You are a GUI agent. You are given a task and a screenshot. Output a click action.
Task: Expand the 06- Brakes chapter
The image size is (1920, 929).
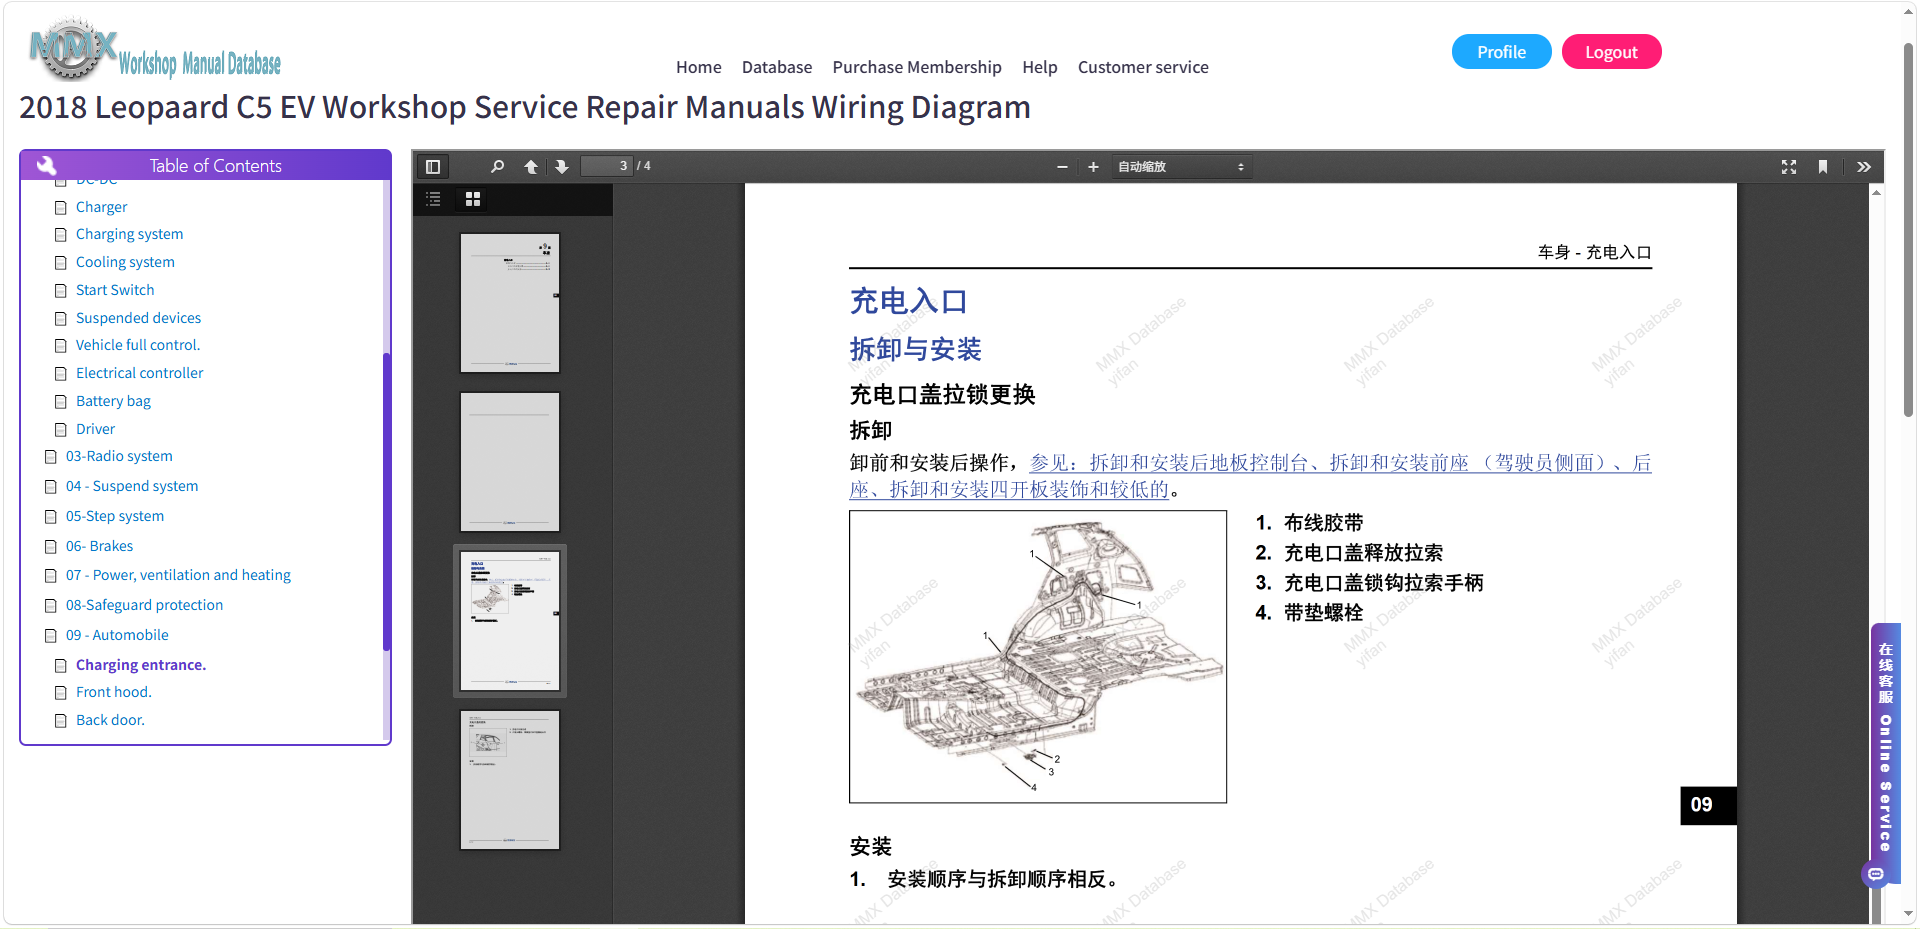tap(99, 546)
